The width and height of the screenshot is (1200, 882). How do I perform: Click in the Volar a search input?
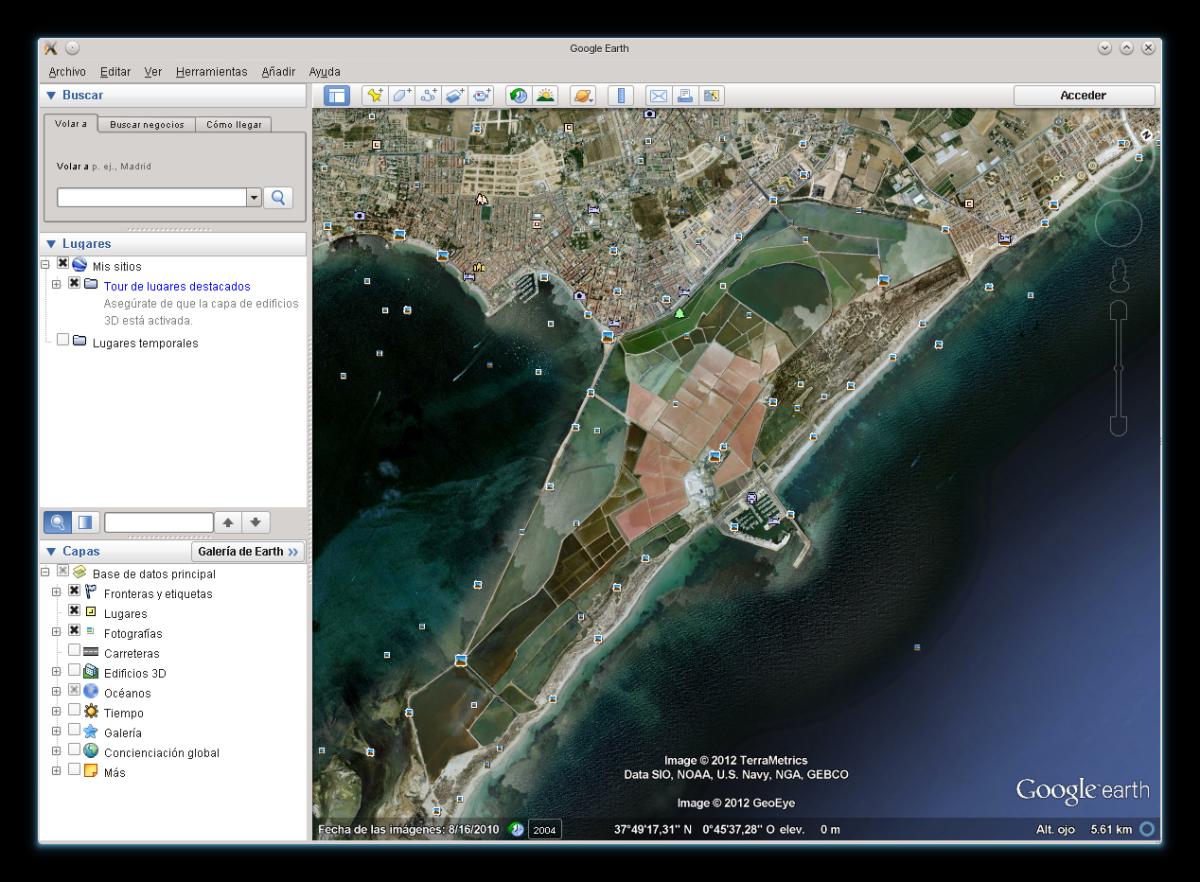pyautogui.click(x=152, y=197)
